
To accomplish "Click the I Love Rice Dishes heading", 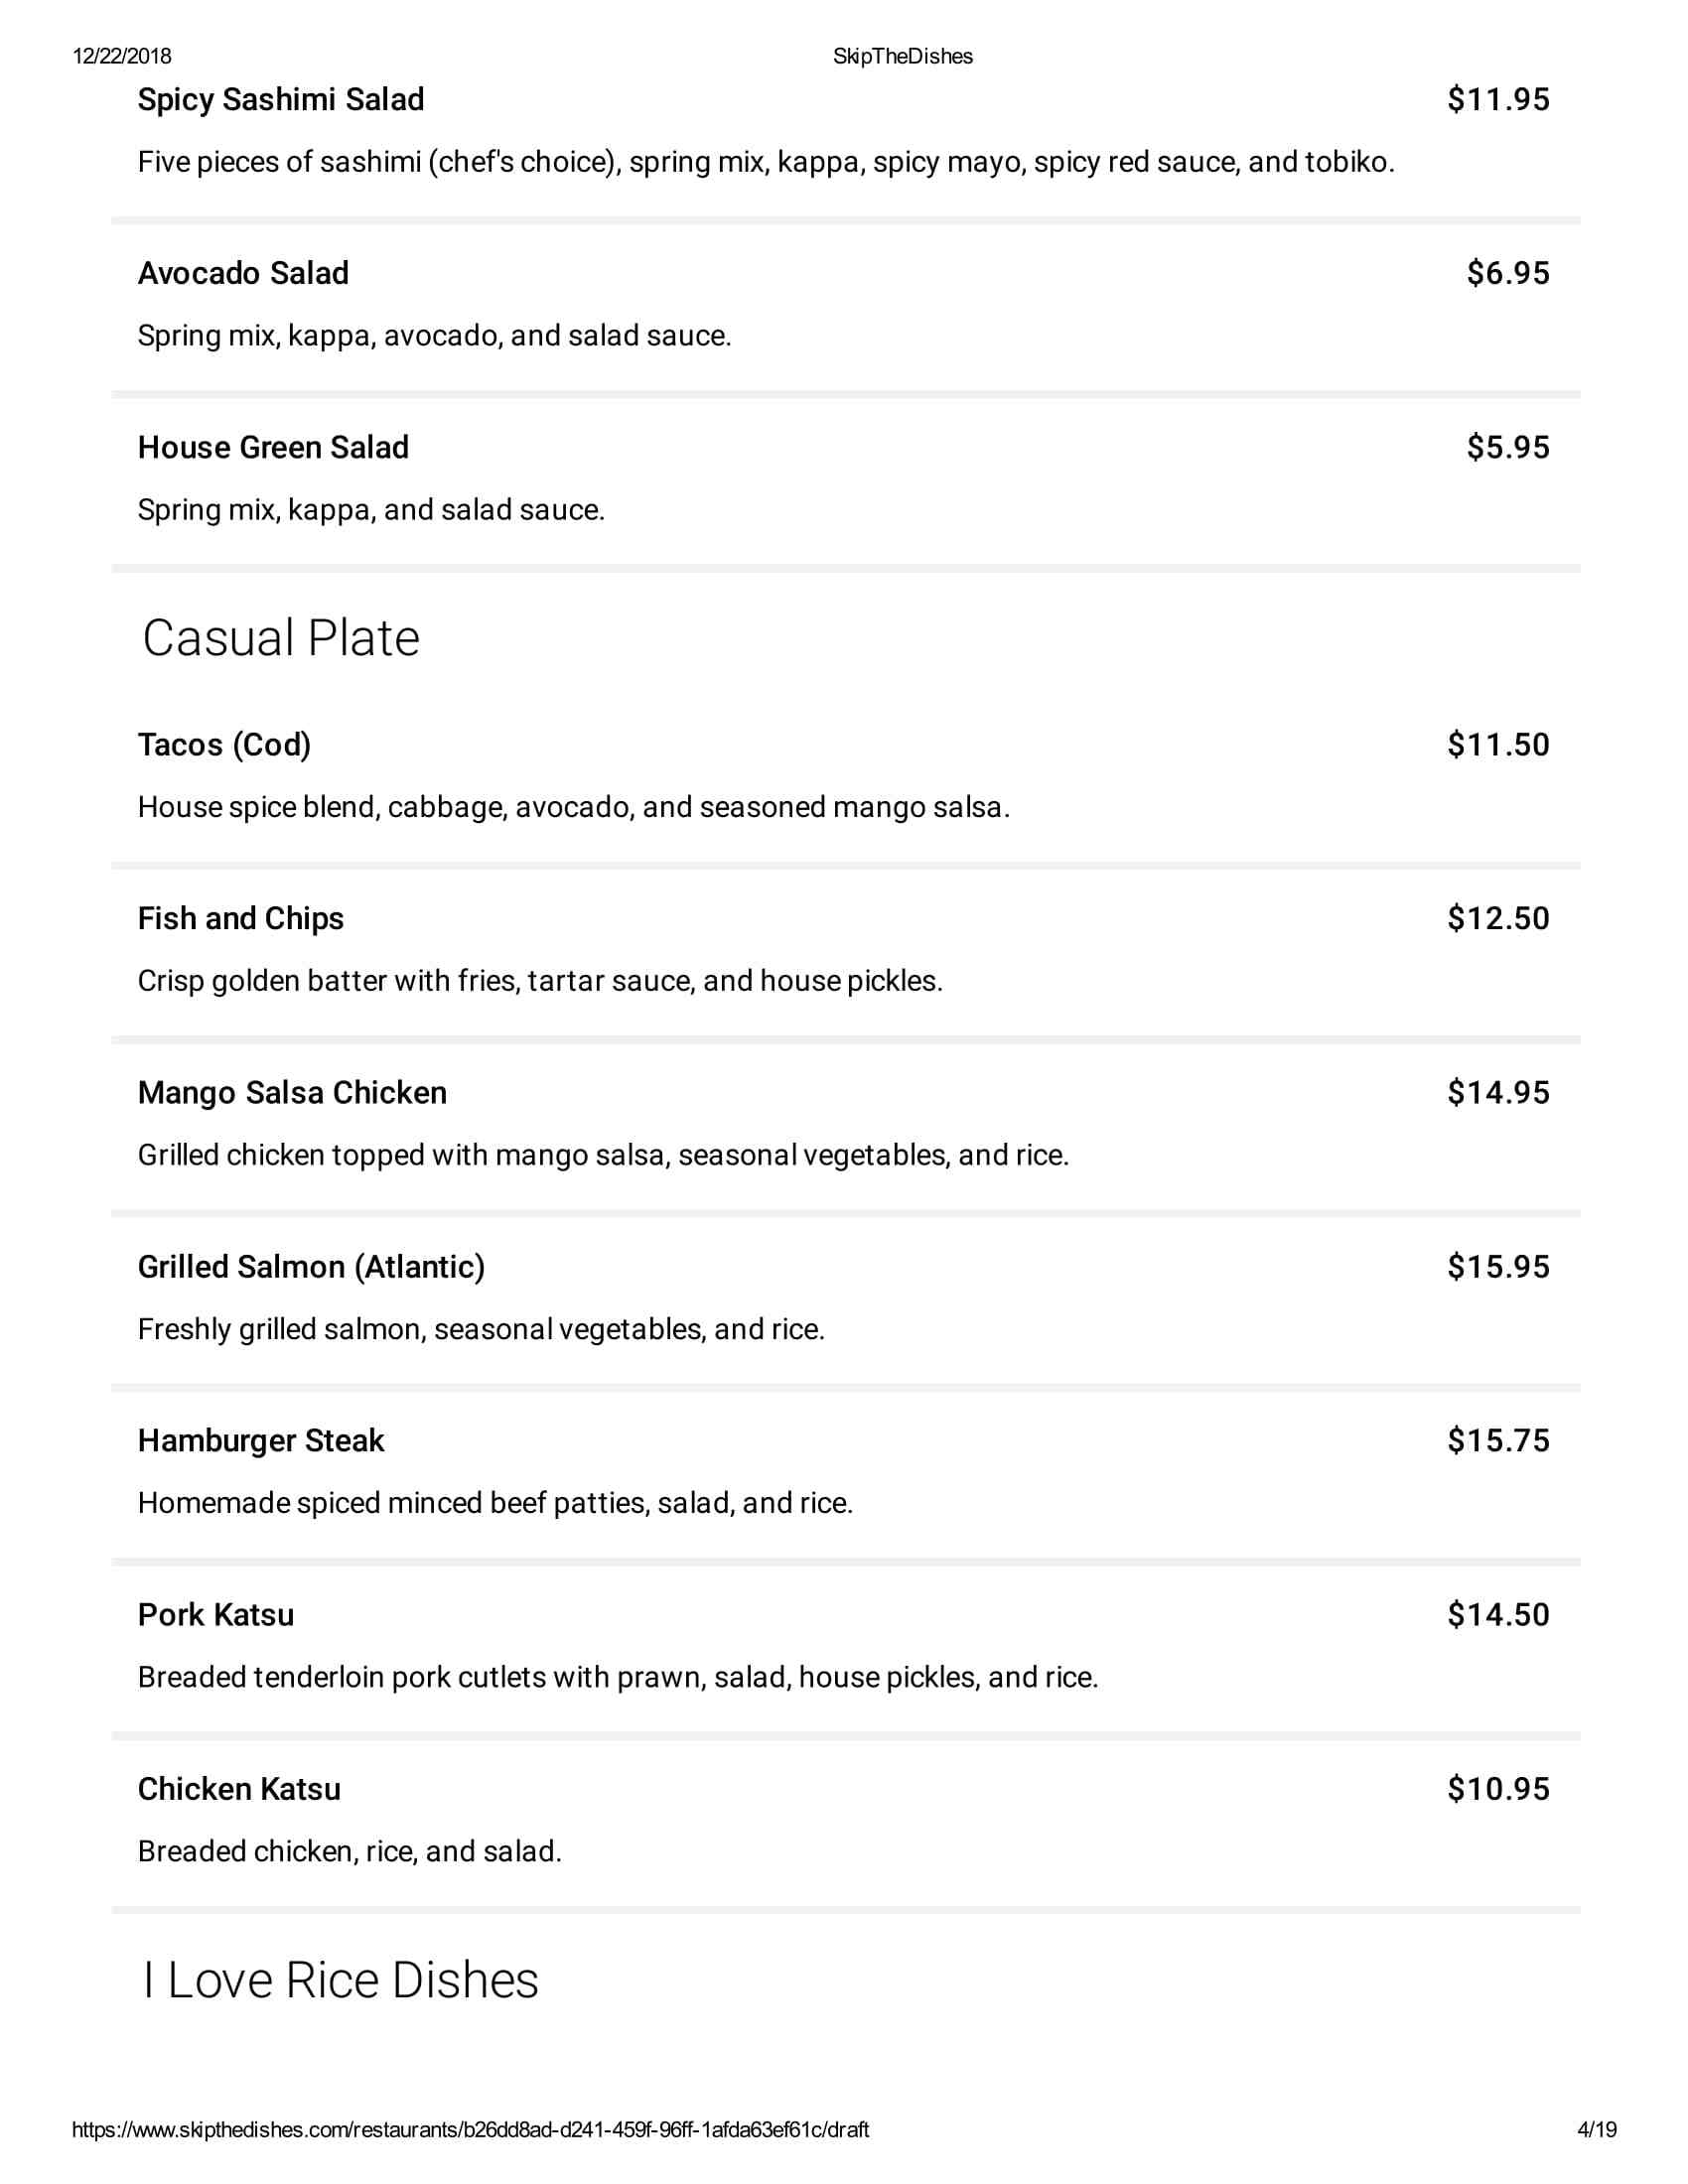I will click(340, 1980).
